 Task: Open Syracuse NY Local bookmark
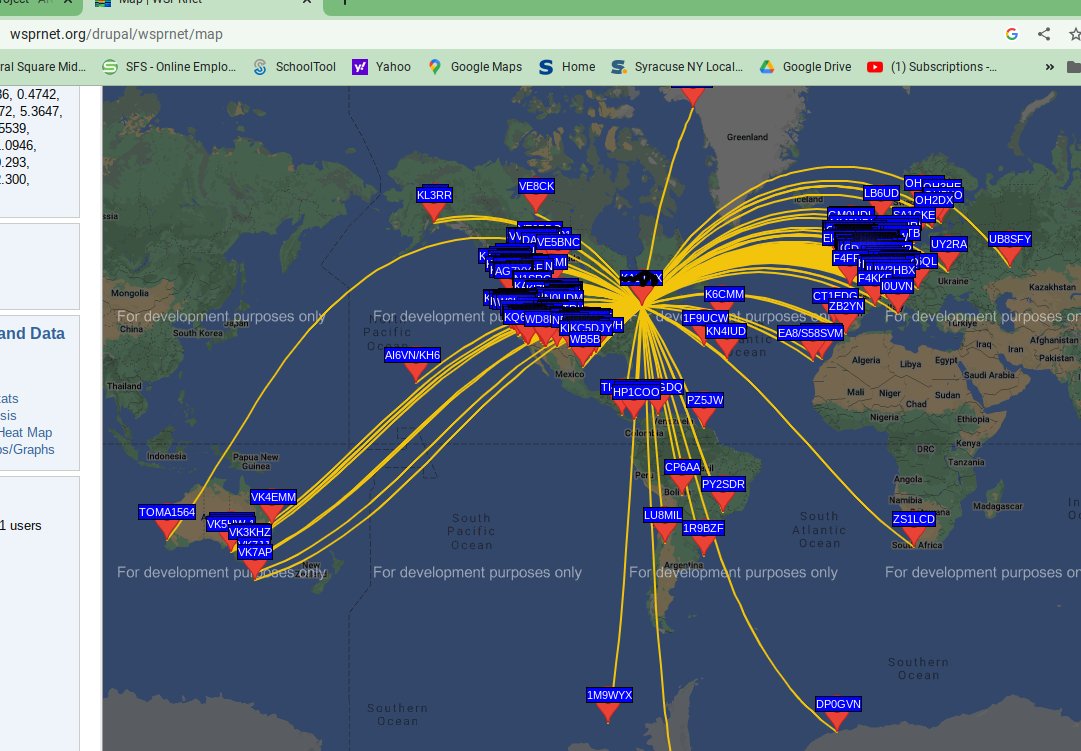677,67
